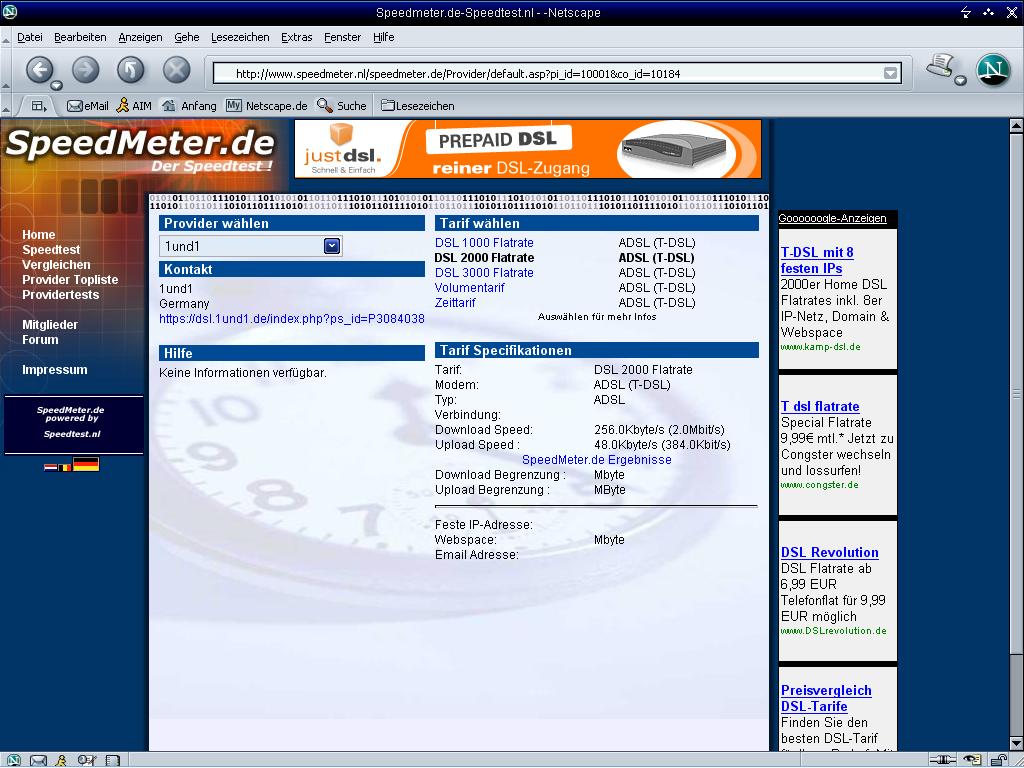Reload the page with the Reload button
The width and height of the screenshot is (1024, 768).
131,70
